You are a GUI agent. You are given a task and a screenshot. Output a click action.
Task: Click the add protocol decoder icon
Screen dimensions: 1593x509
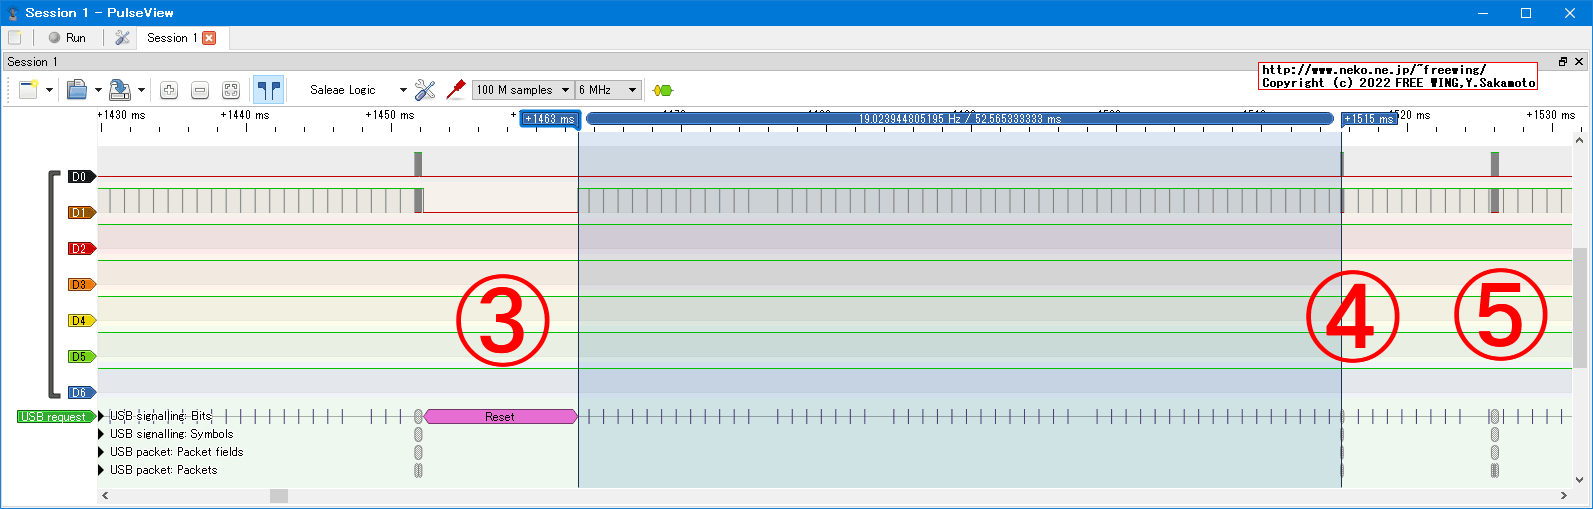pos(662,90)
